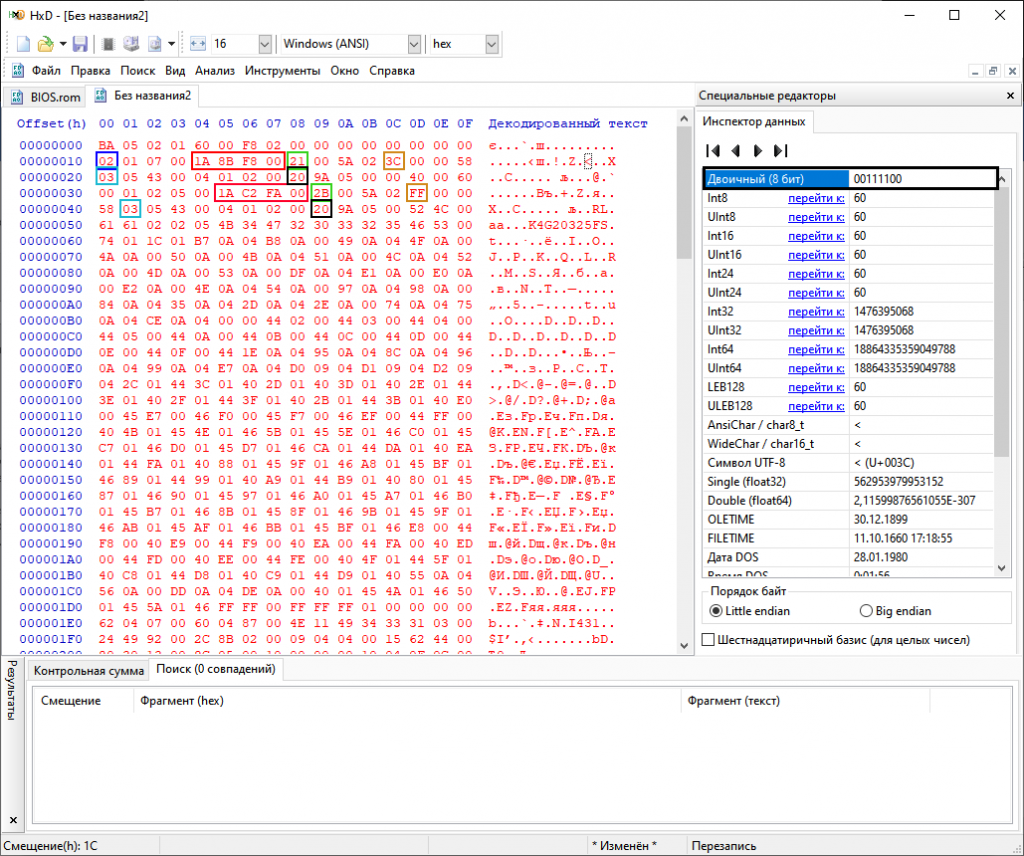Select the Инспектор данных tab

click(754, 121)
